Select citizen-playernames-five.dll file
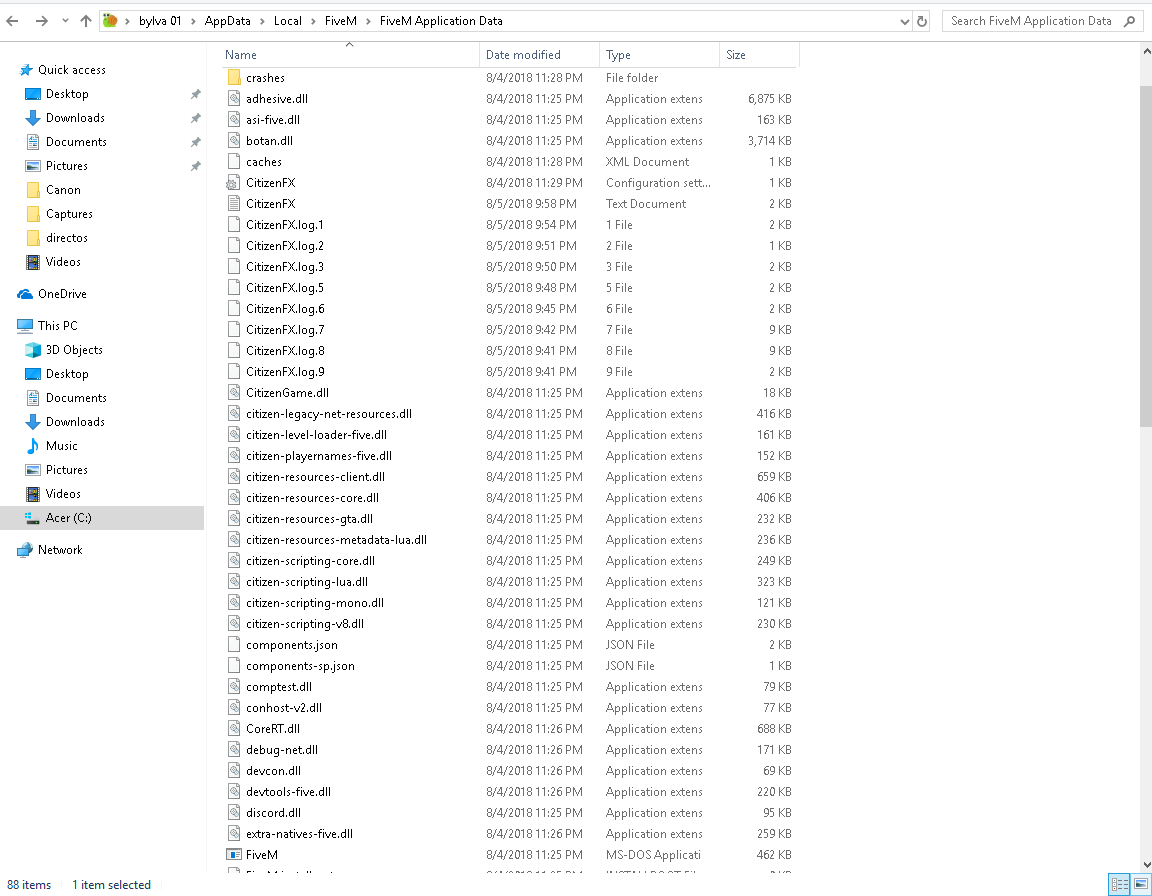This screenshot has height=896, width=1152. pos(319,456)
